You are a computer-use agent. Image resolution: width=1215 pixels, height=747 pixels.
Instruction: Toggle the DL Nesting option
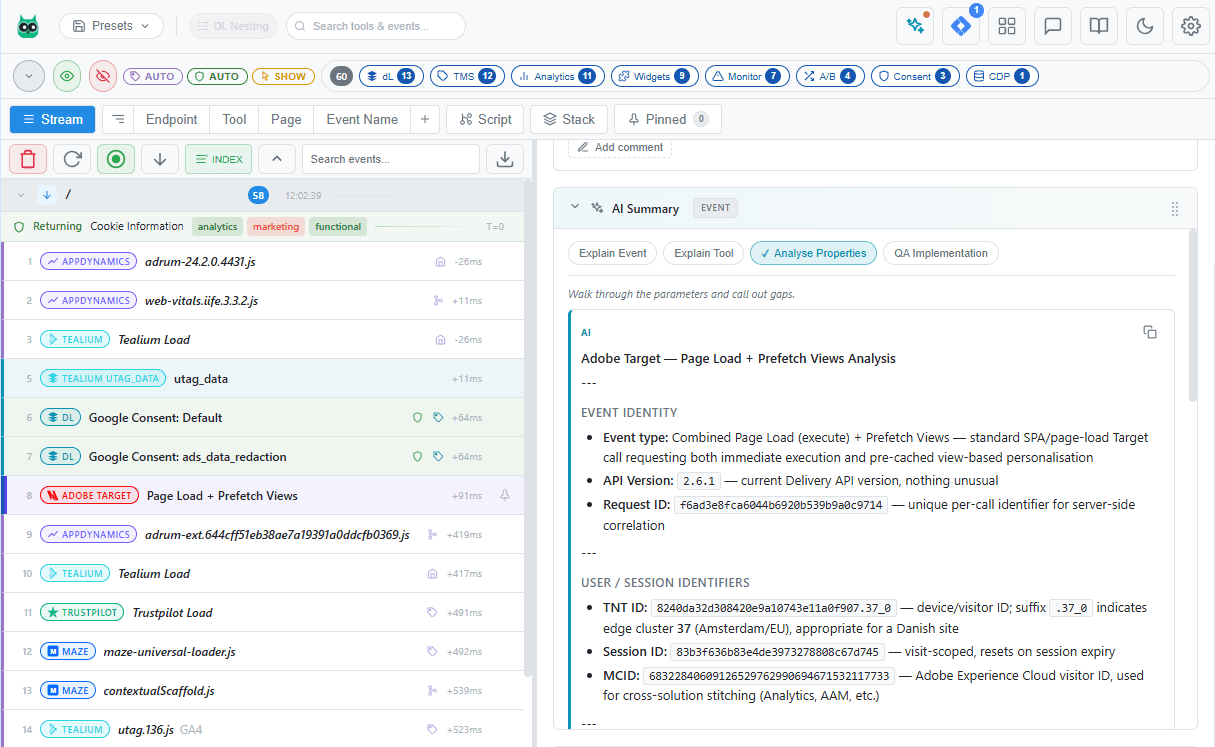[x=233, y=26]
